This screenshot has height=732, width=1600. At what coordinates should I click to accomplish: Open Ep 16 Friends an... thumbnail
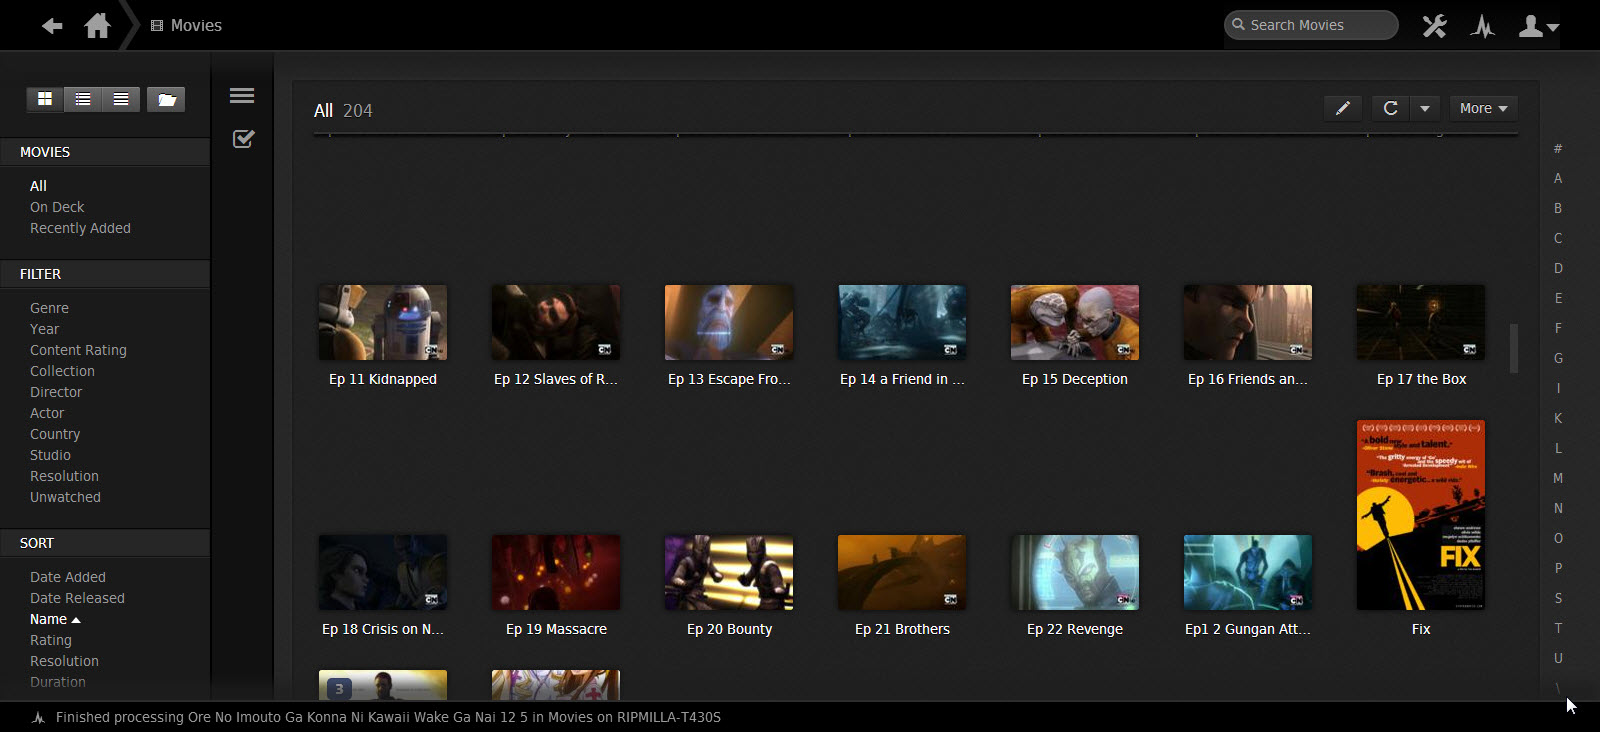pyautogui.click(x=1248, y=322)
